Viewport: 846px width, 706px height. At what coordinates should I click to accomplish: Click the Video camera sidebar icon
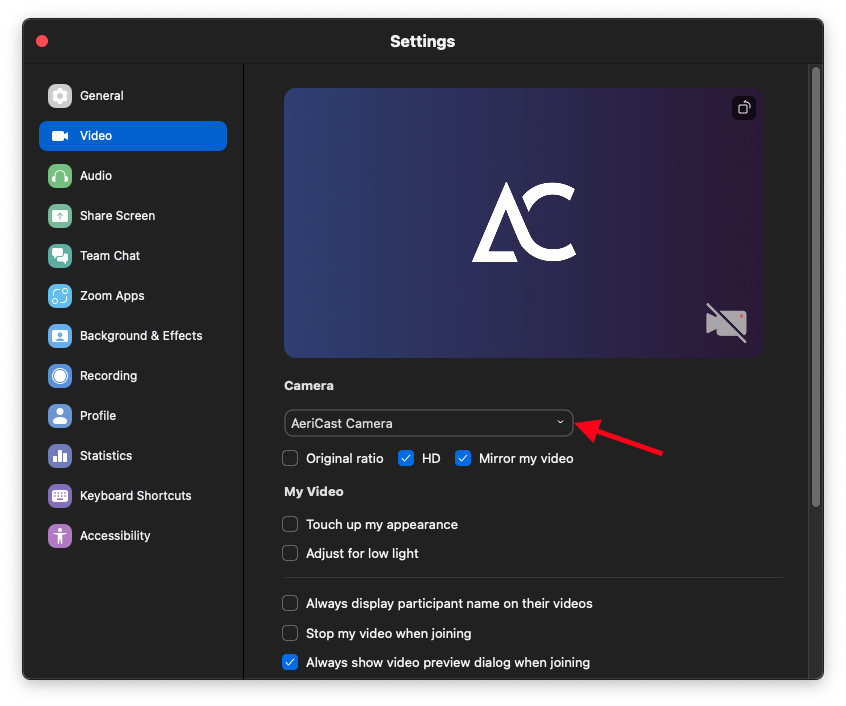tap(60, 136)
